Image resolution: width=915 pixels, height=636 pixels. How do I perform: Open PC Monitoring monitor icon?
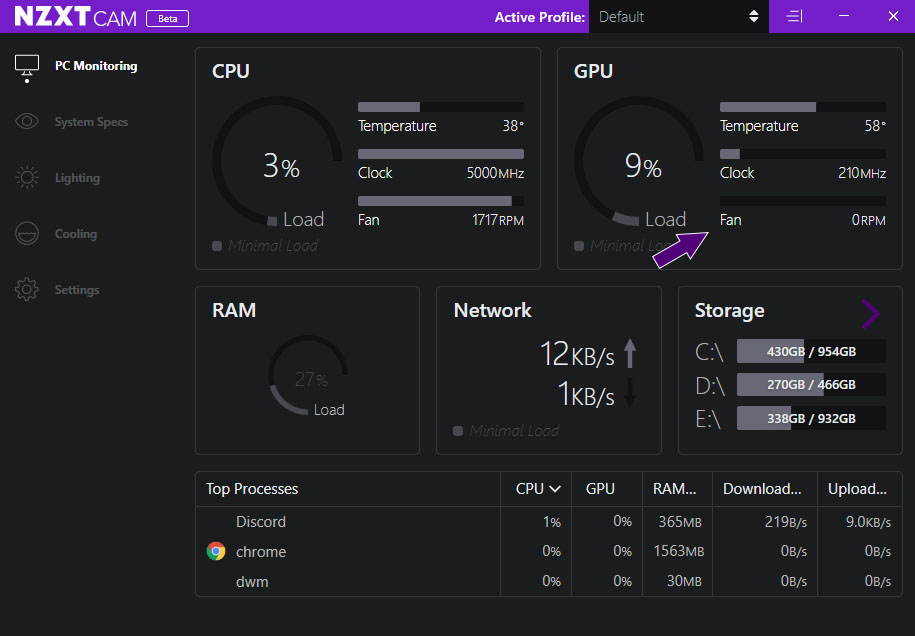[x=27, y=66]
